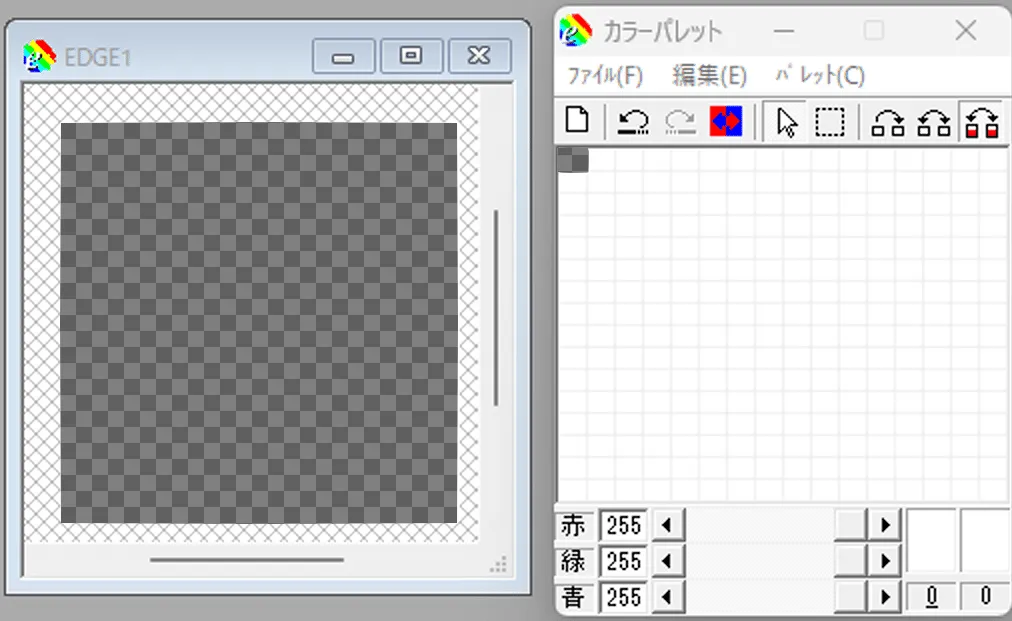Undo the last palette edit
Image resolution: width=1012 pixels, height=621 pixels.
[632, 121]
